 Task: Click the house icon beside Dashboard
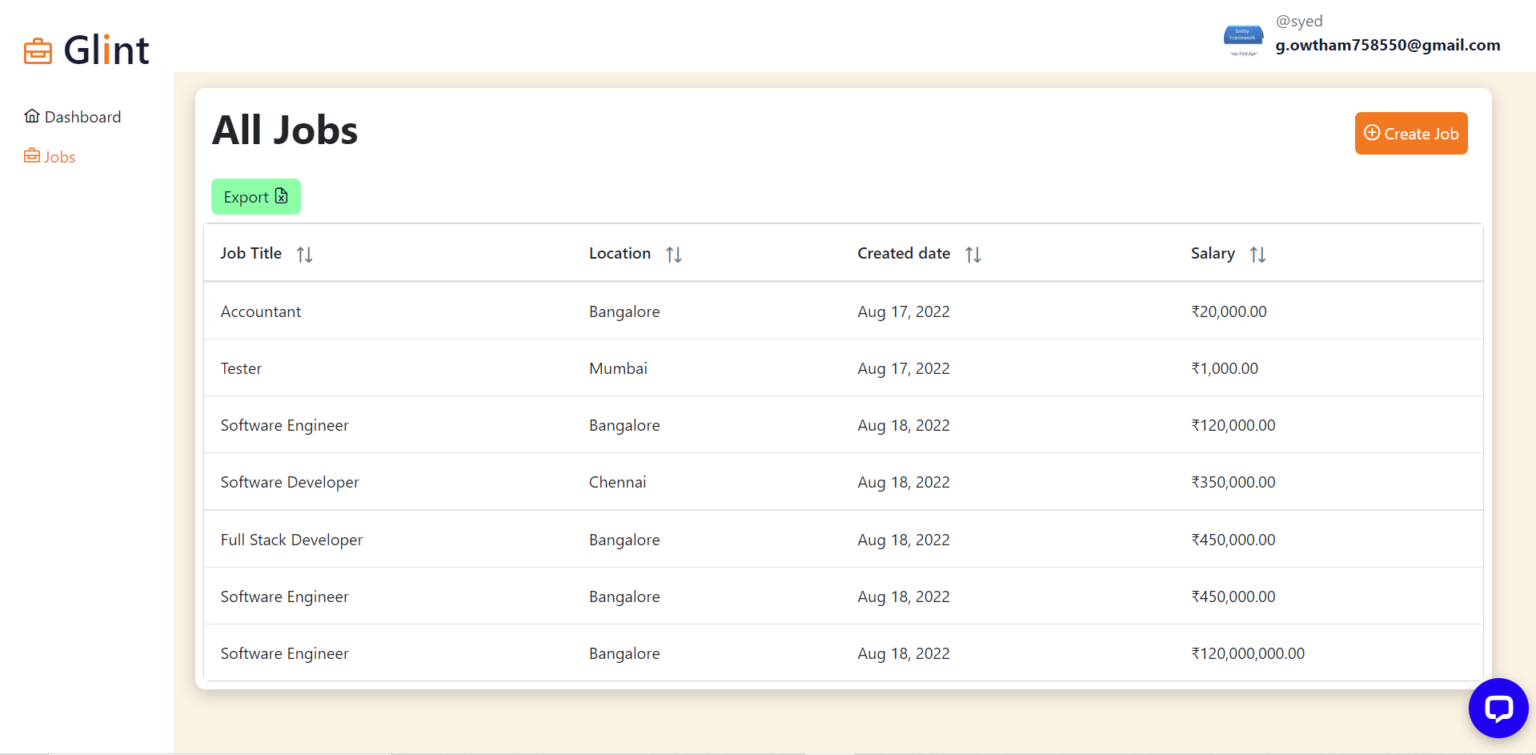click(32, 117)
